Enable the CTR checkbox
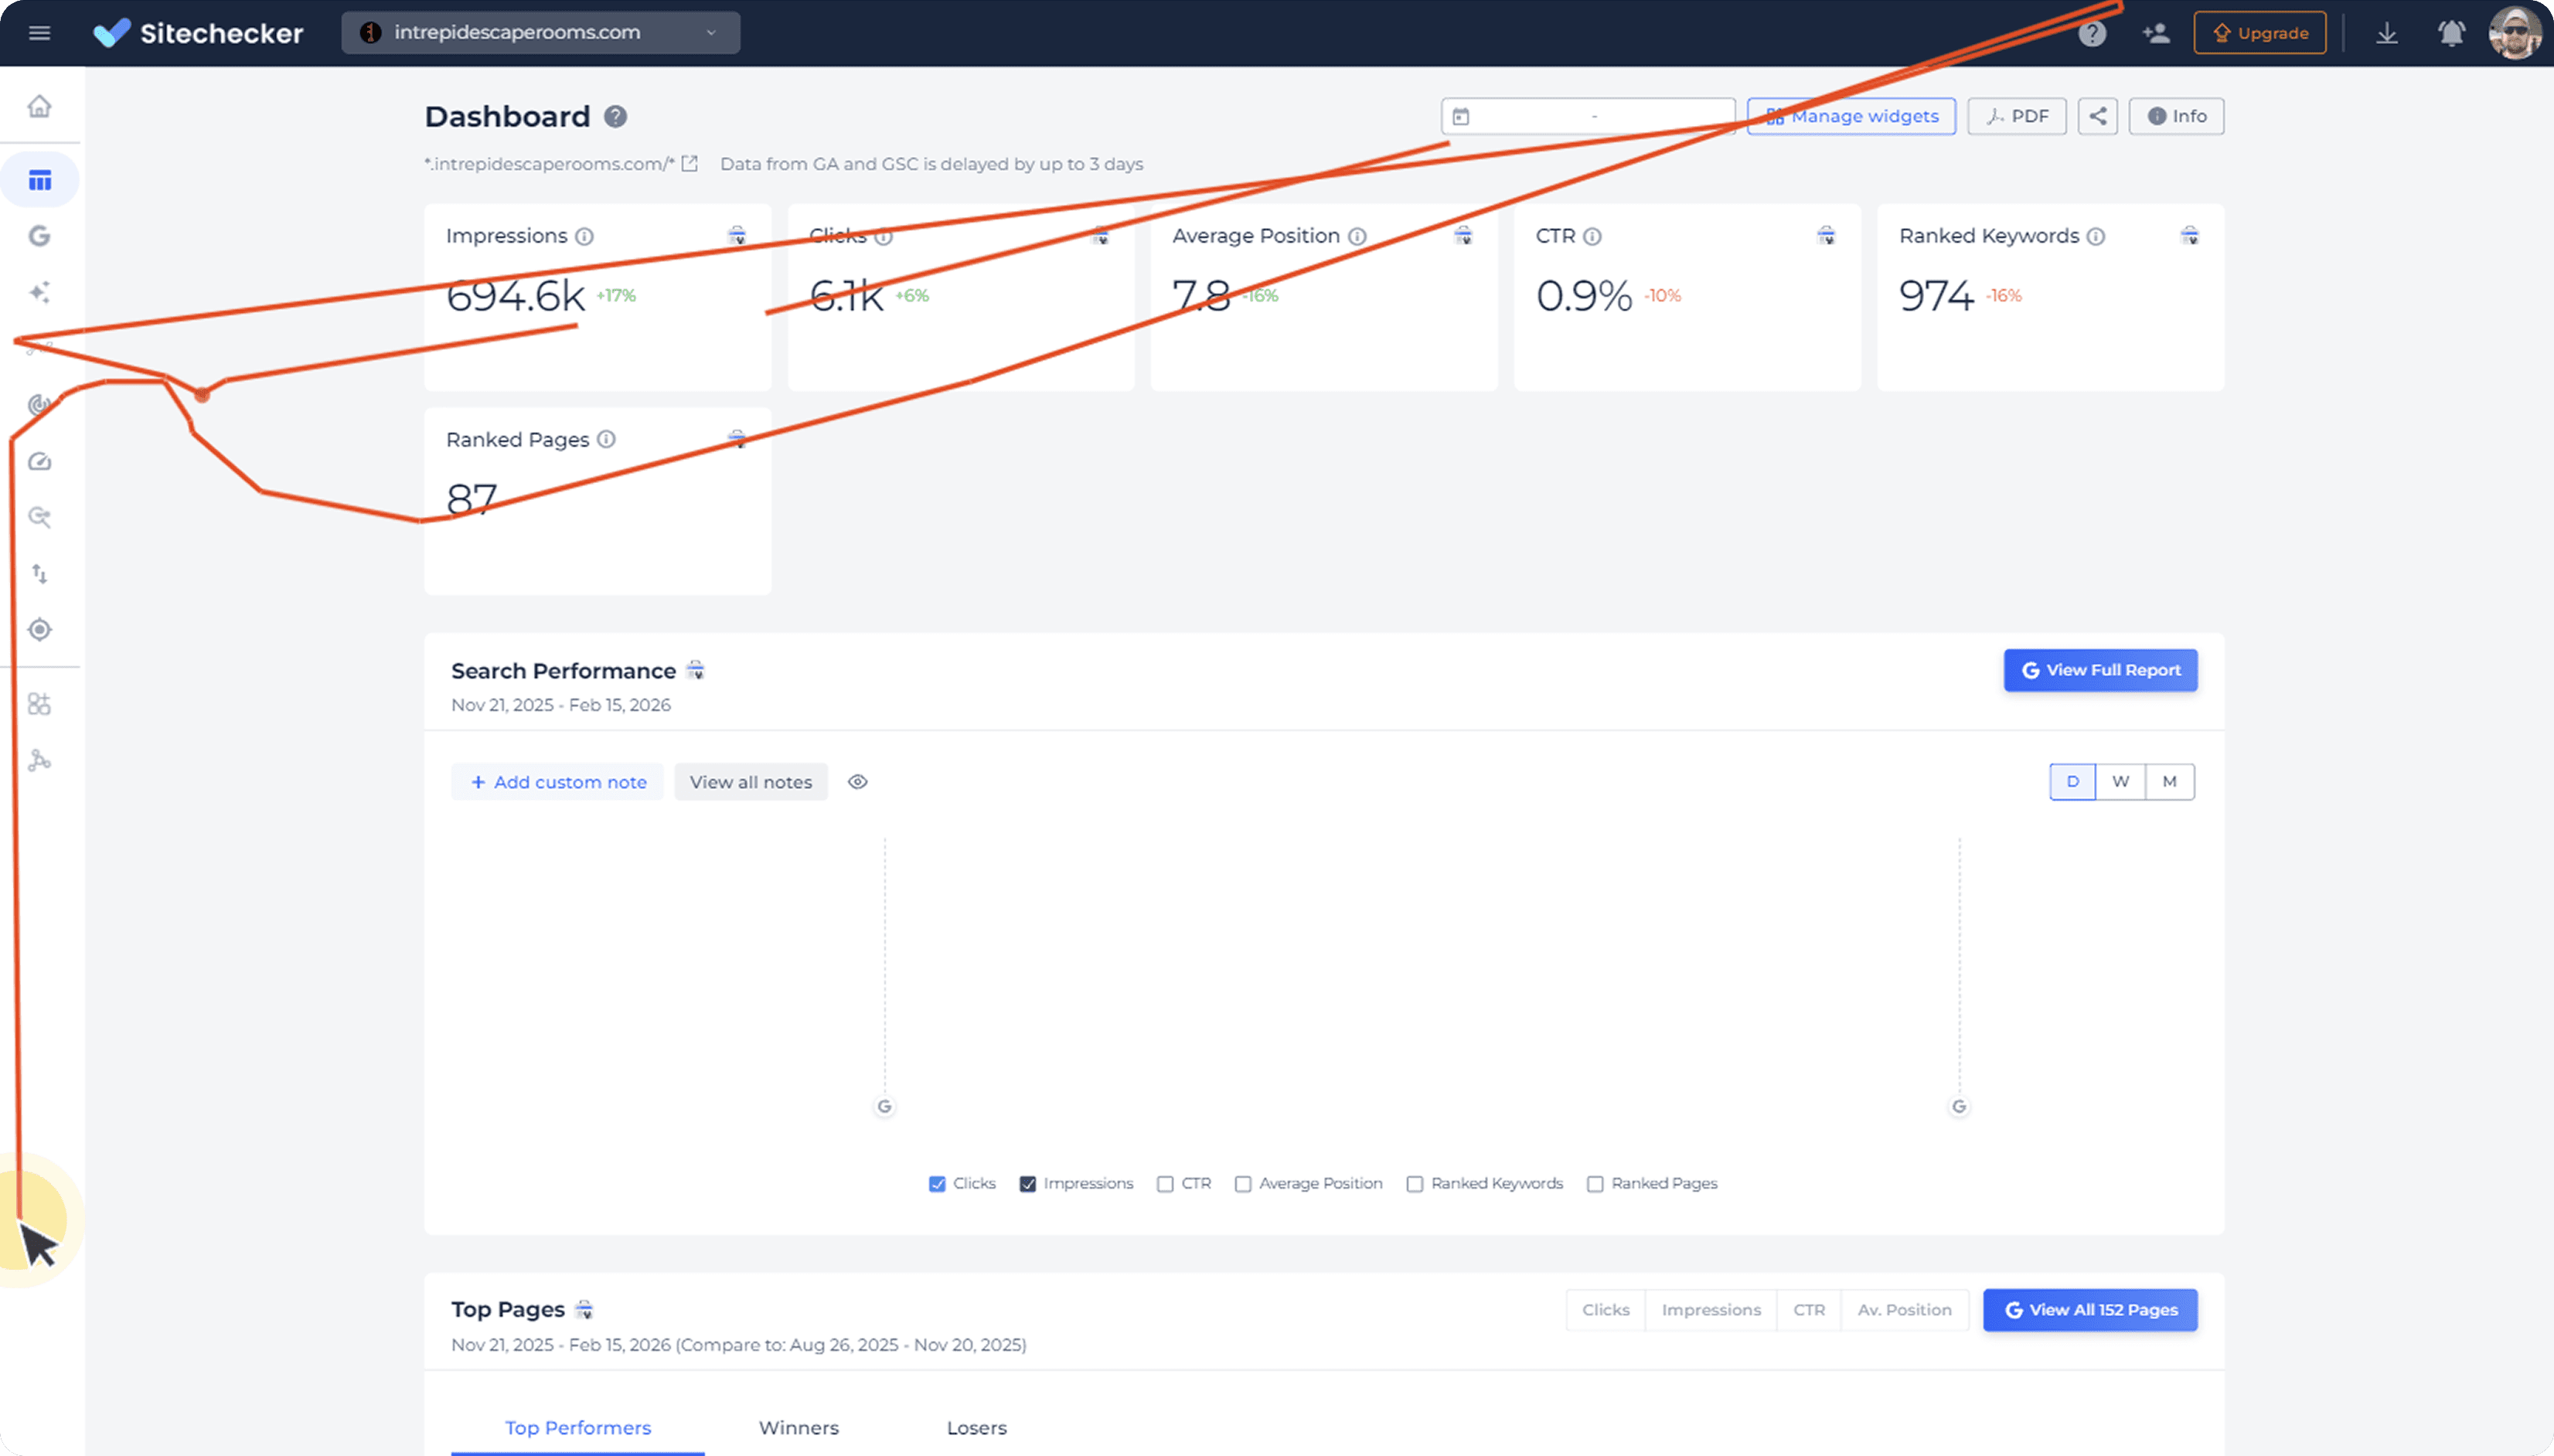Viewport: 2554px width, 1456px height. click(x=1165, y=1183)
